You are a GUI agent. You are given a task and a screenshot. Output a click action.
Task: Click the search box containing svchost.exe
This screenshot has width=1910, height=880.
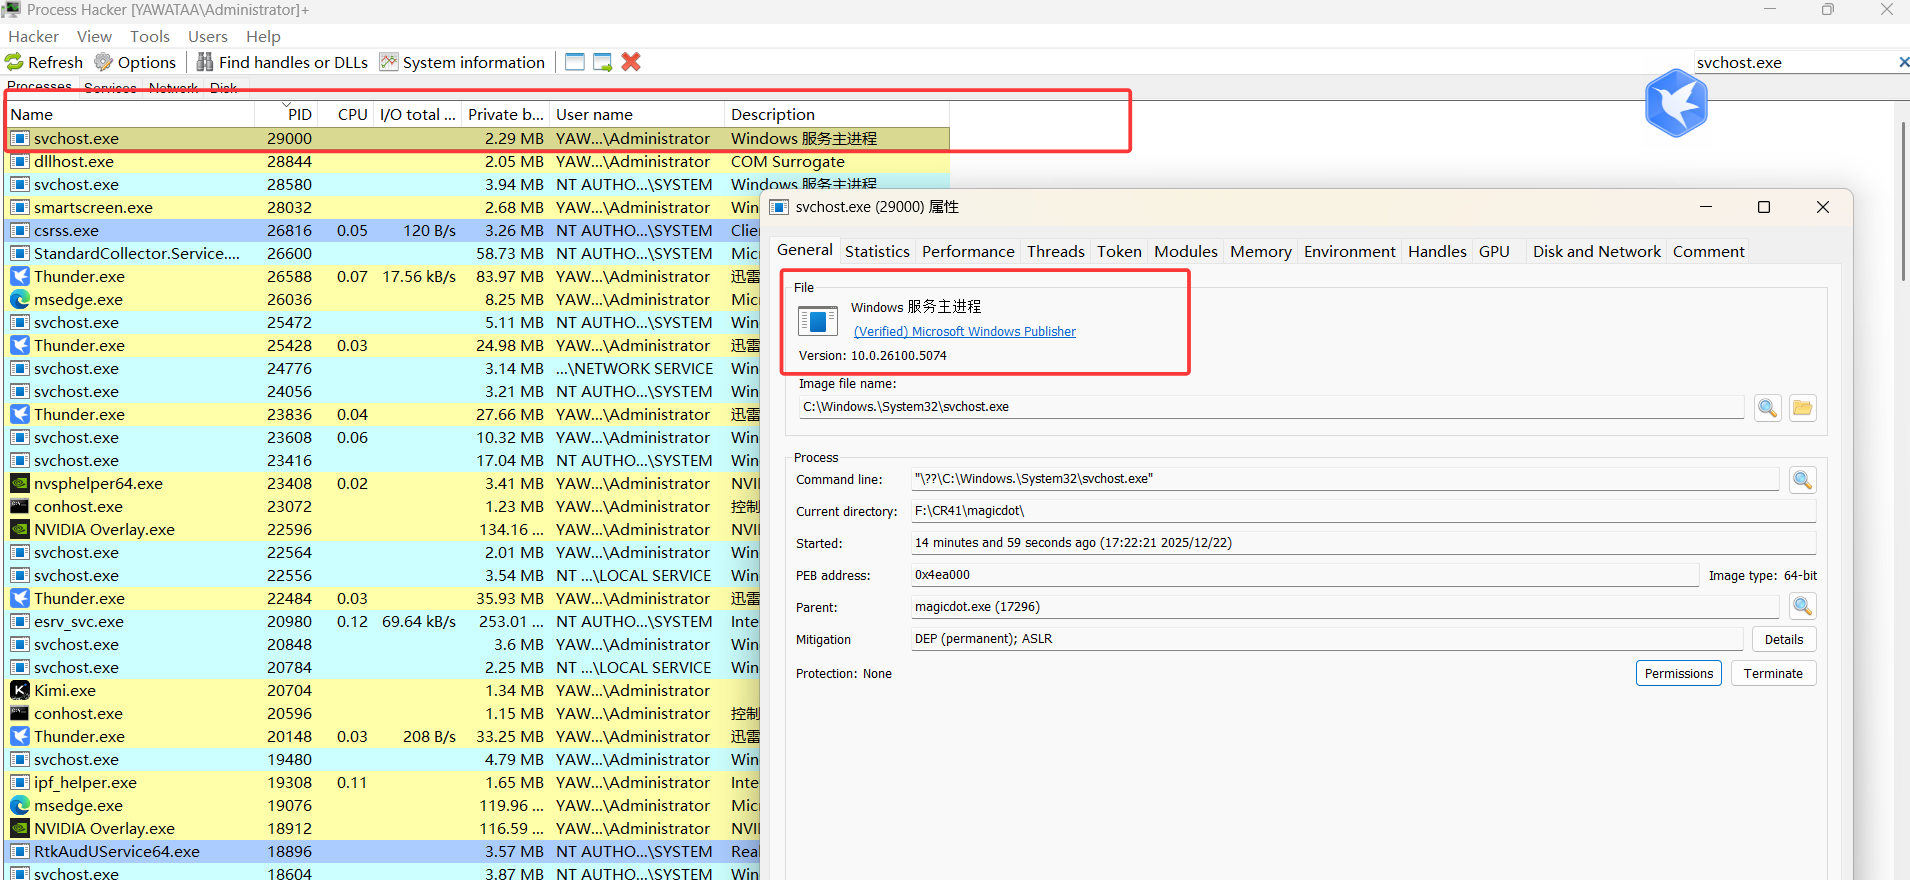[x=1795, y=62]
